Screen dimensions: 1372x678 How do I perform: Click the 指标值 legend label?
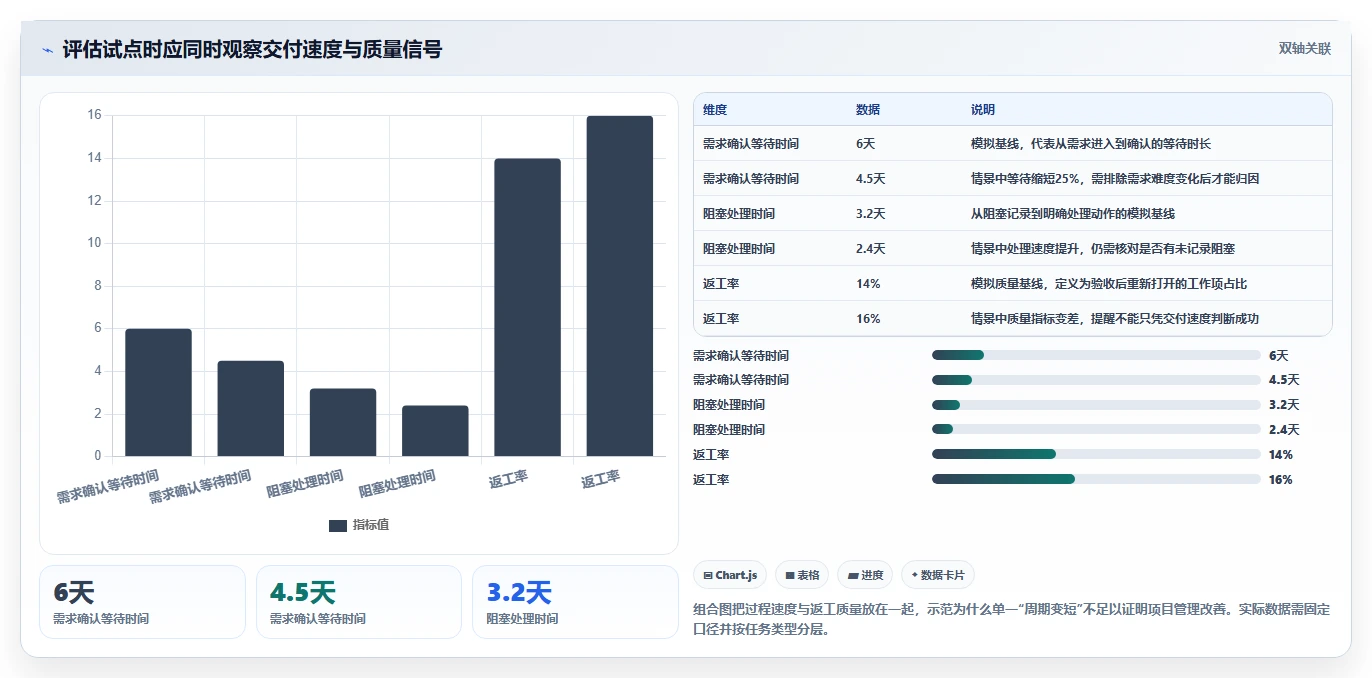[371, 525]
